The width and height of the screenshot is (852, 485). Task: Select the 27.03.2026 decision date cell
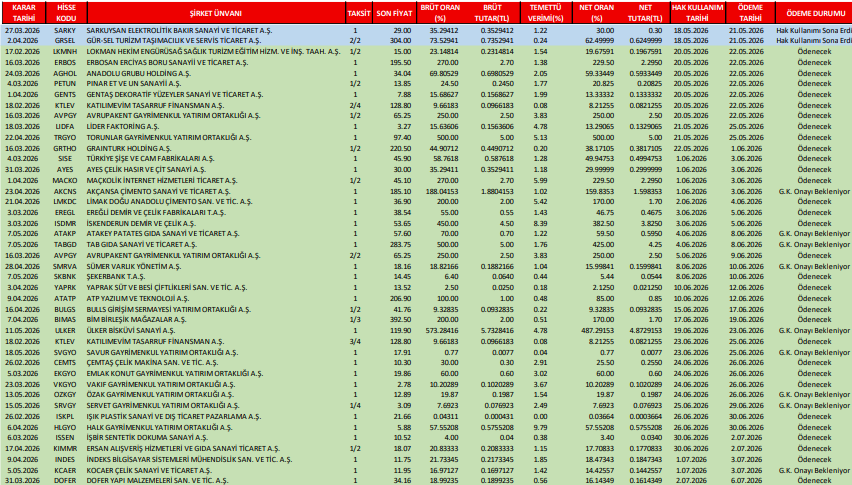click(x=22, y=30)
